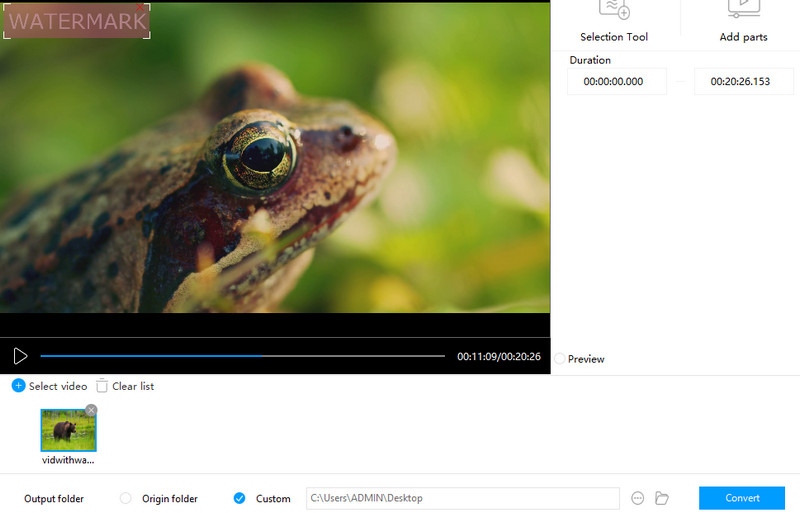Click the Selection Tool label

[614, 37]
